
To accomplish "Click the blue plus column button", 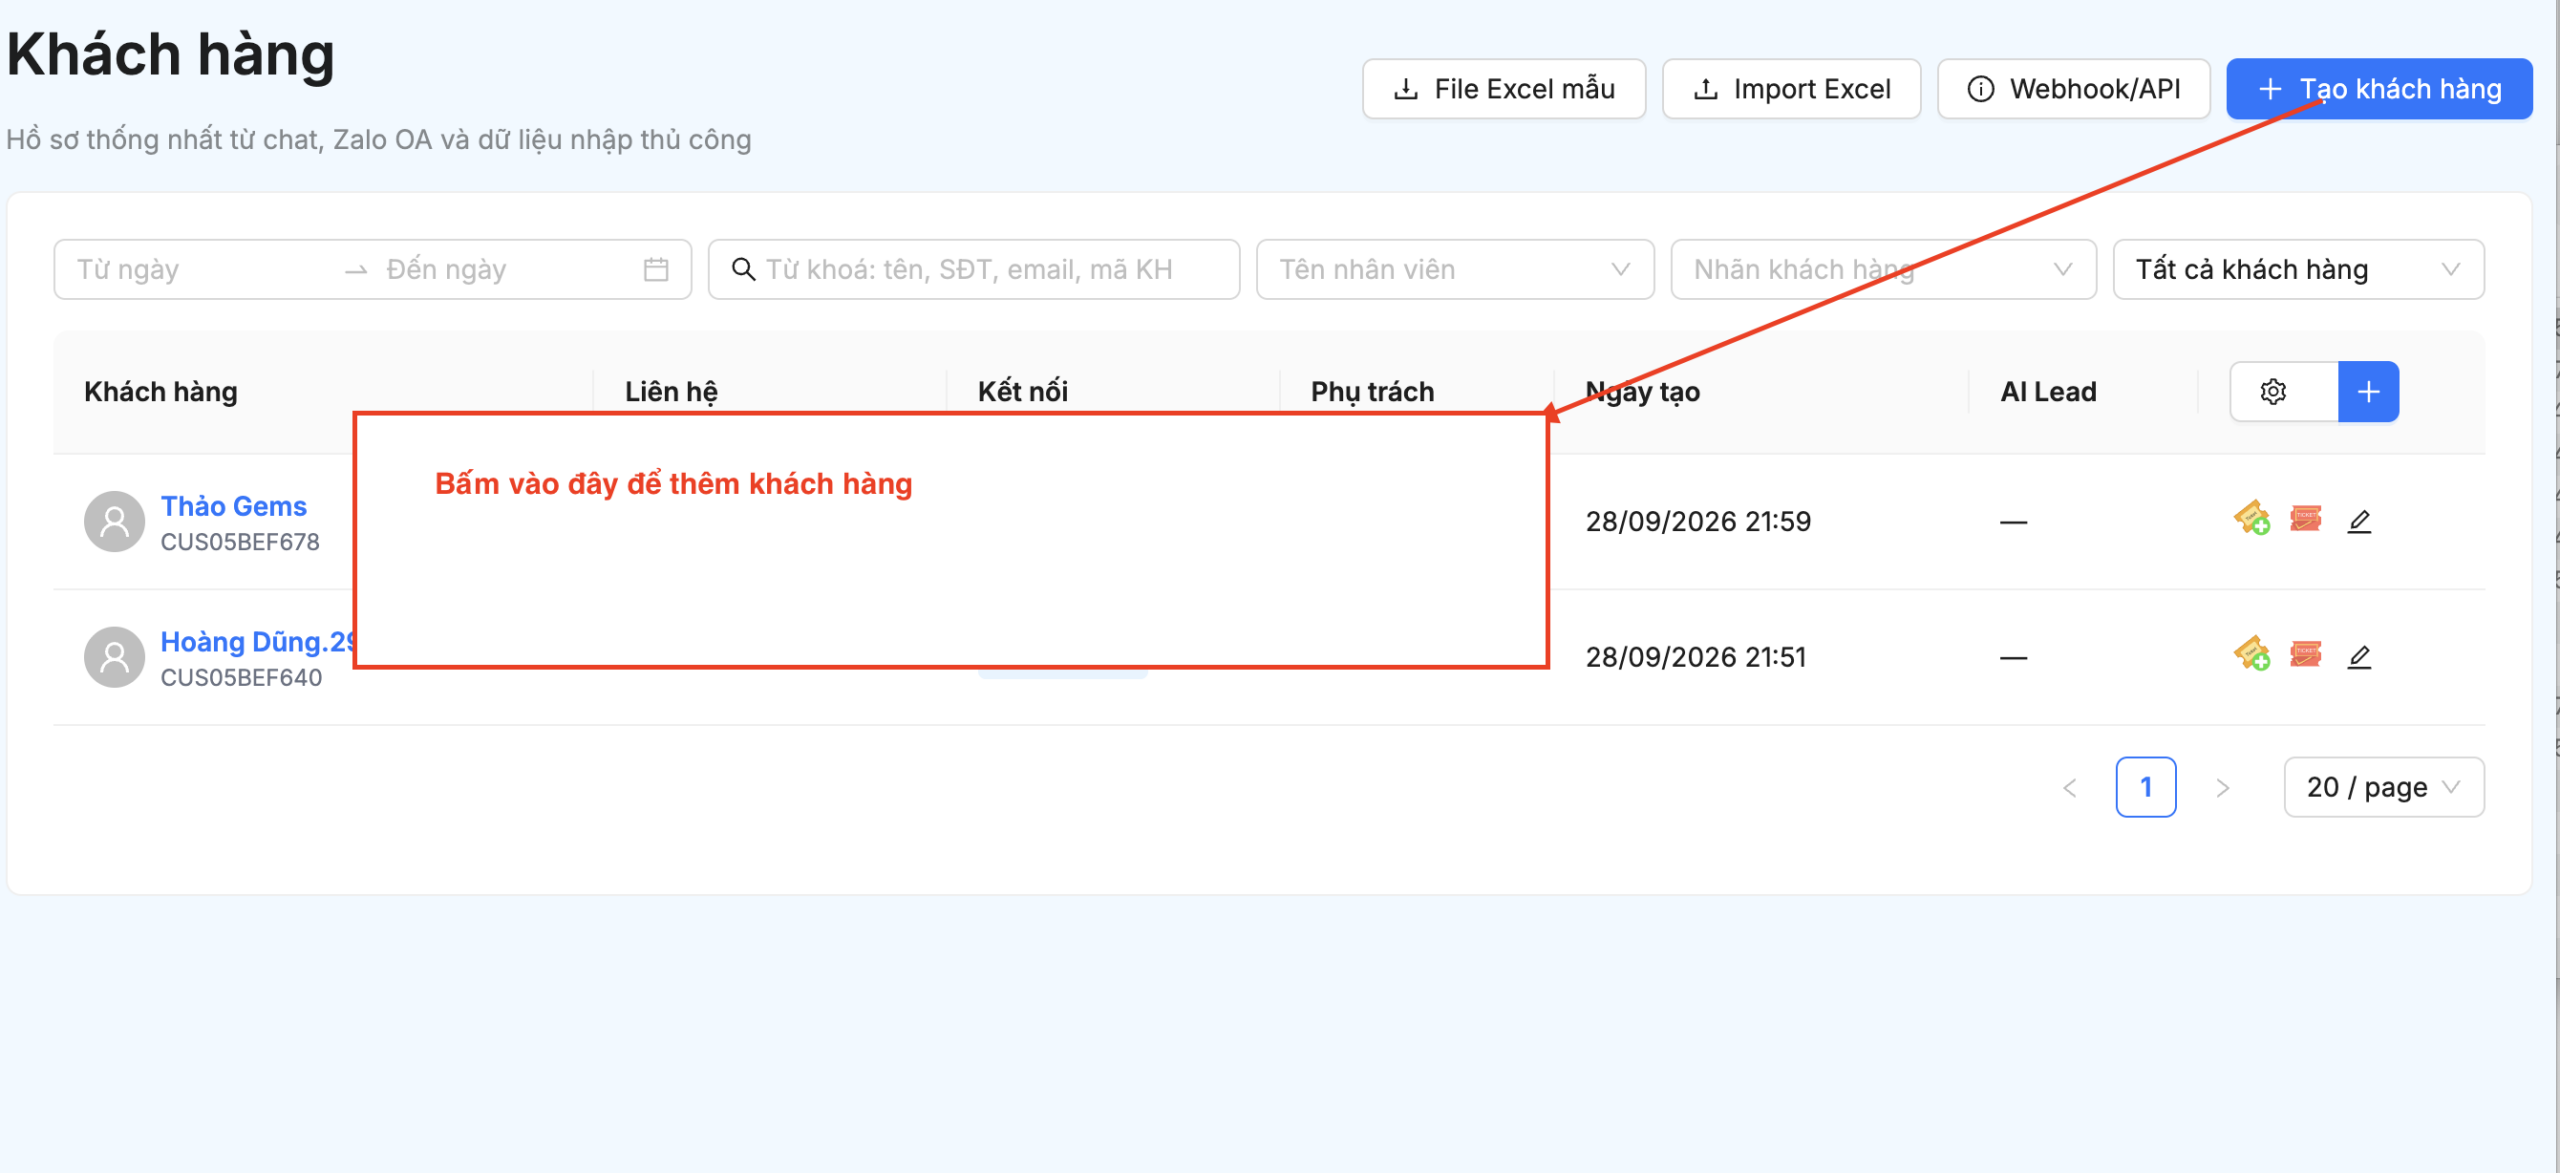I will [x=2368, y=392].
